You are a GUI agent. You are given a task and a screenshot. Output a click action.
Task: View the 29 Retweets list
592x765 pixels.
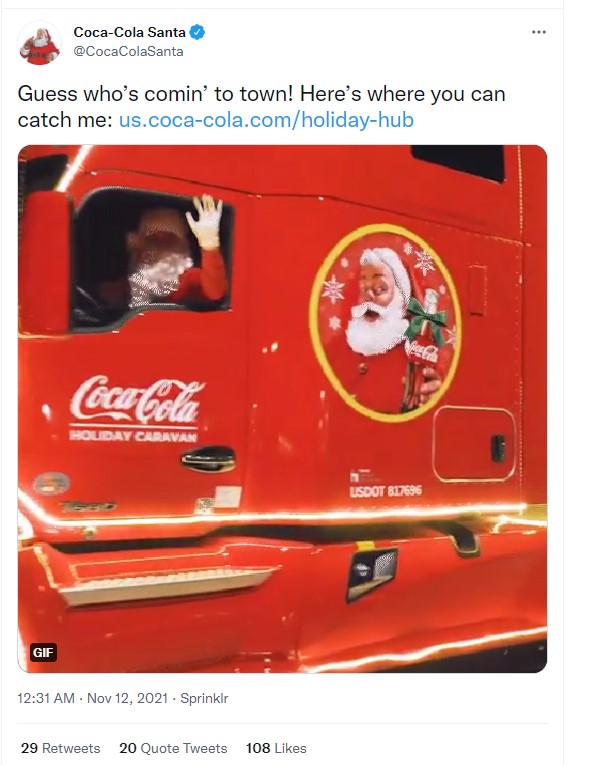point(61,748)
